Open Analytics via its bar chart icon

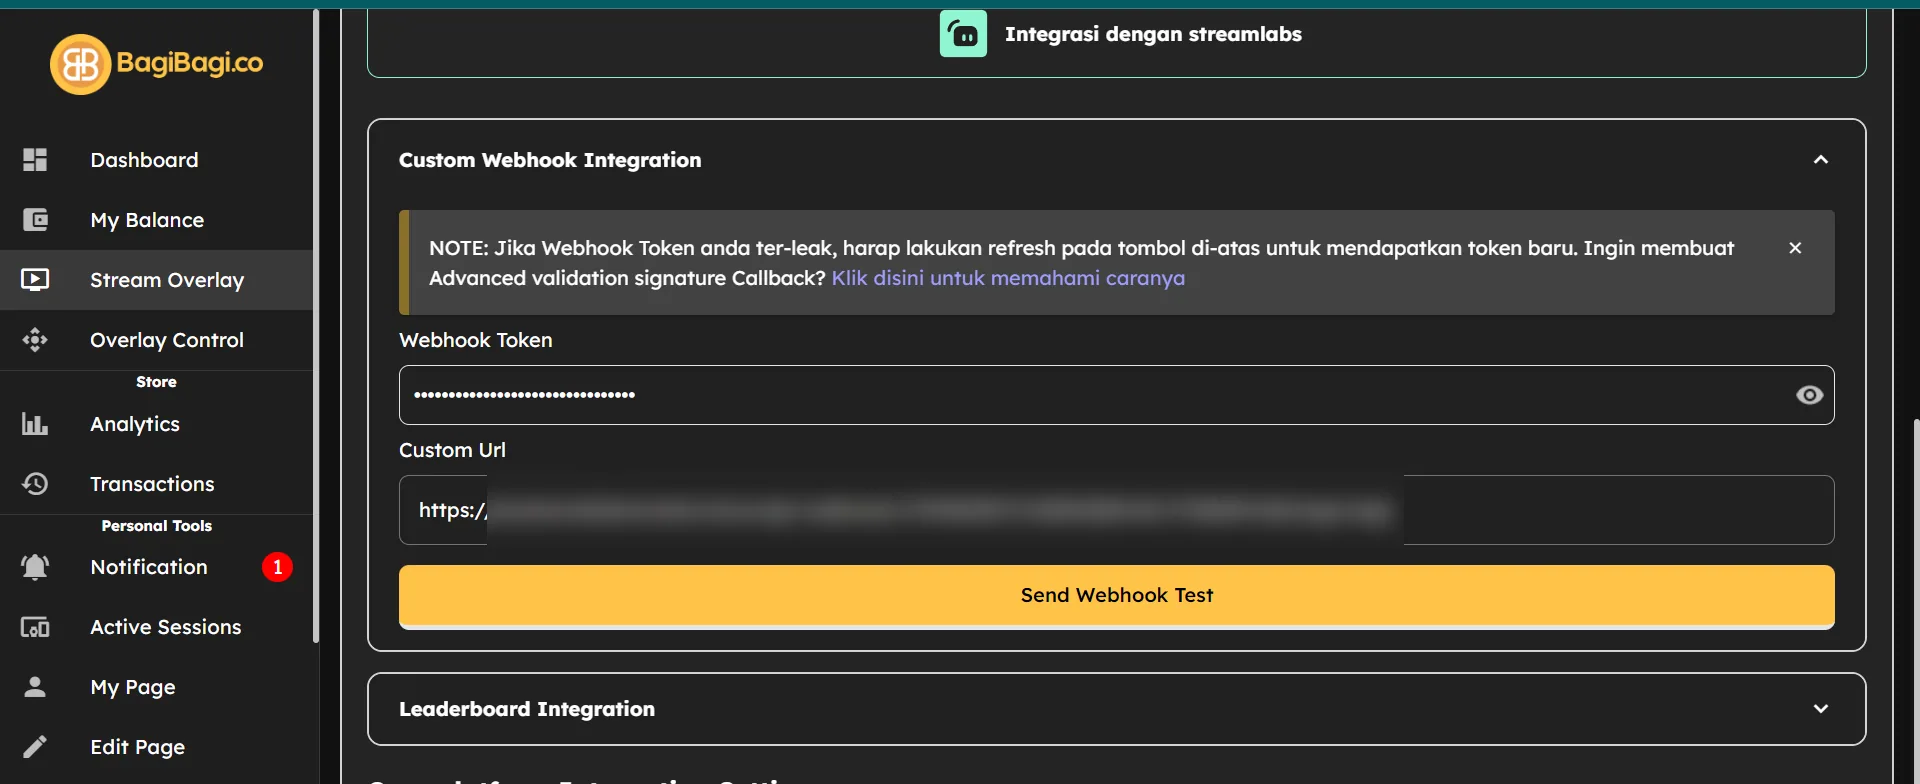coord(35,424)
